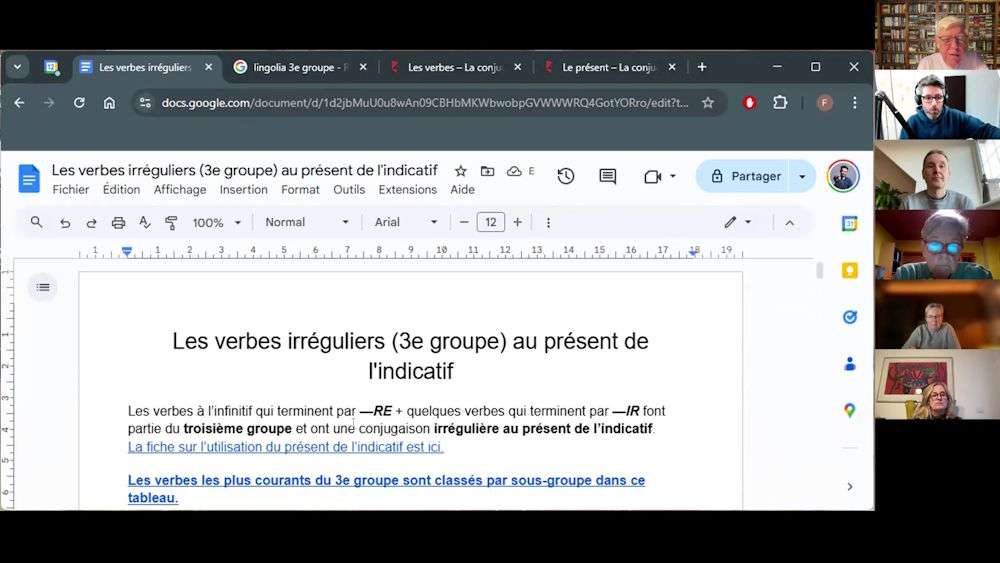
Task: View site information icon in address bar
Action: (145, 103)
